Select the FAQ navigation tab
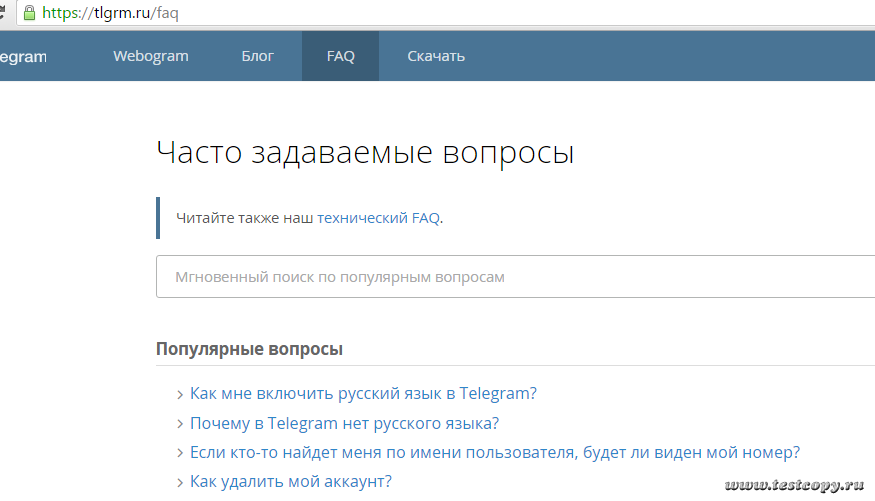The width and height of the screenshot is (875, 501). point(340,56)
